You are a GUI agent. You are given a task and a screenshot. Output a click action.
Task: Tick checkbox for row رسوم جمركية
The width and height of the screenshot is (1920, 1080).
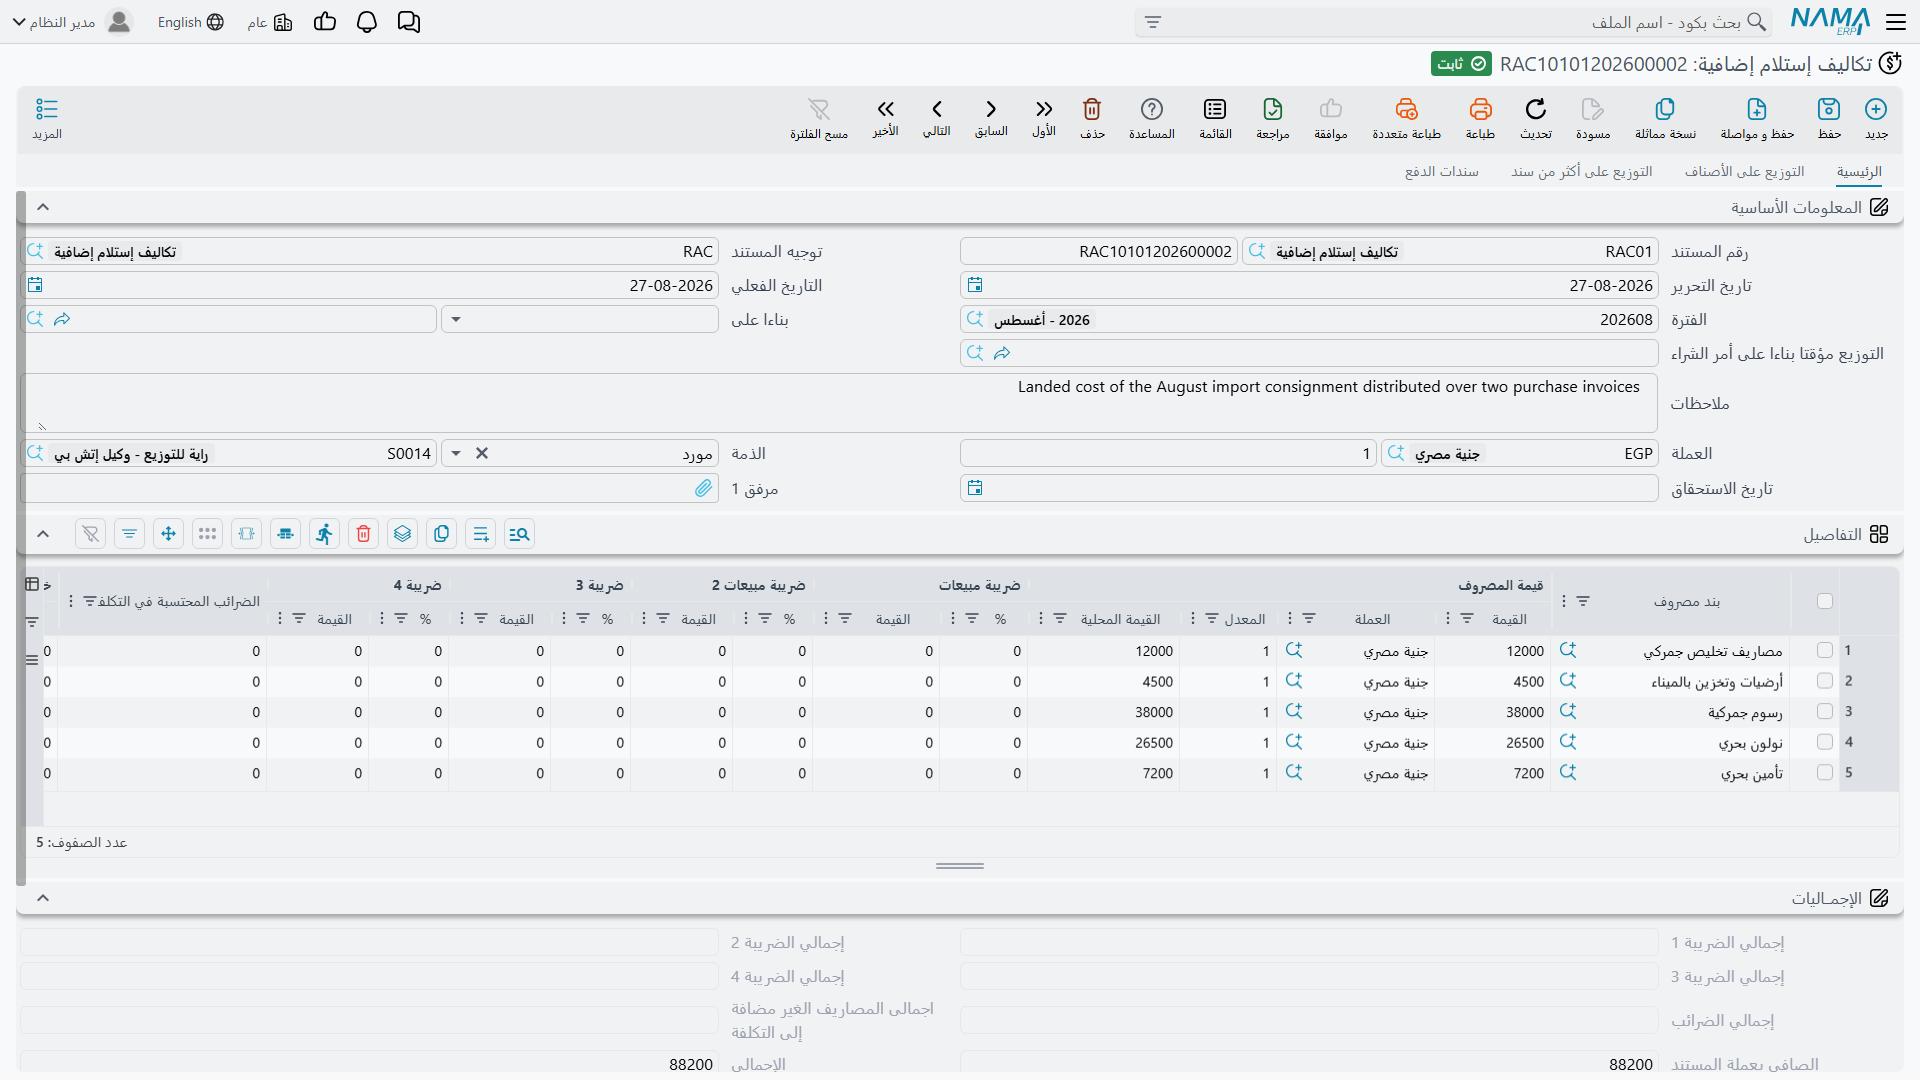1825,712
